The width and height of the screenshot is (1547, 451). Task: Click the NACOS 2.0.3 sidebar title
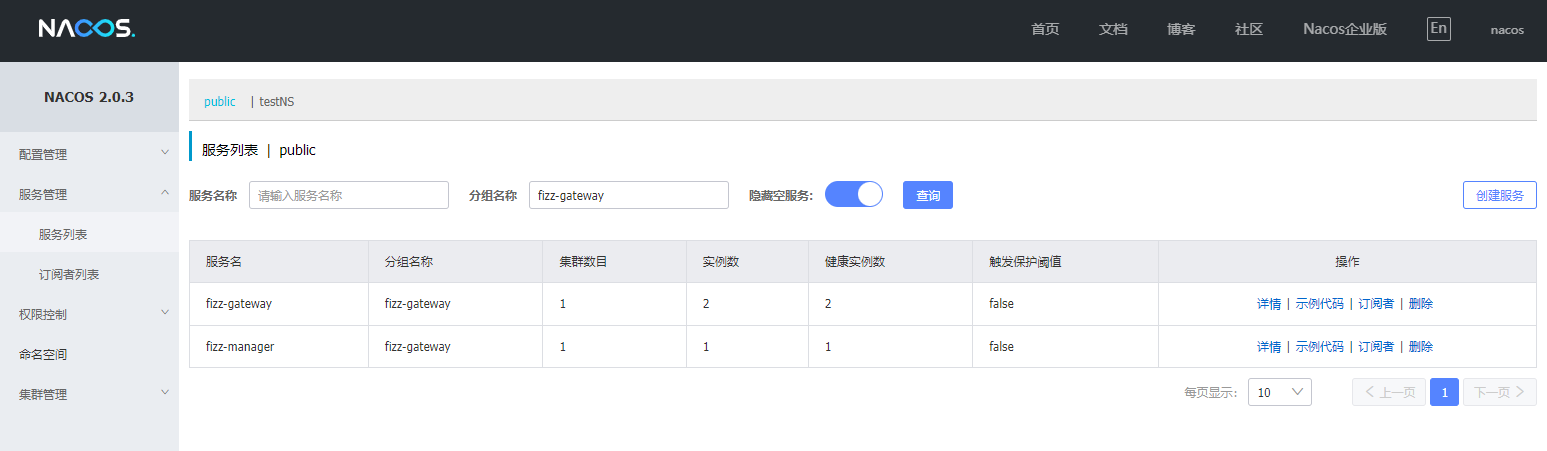[x=89, y=97]
